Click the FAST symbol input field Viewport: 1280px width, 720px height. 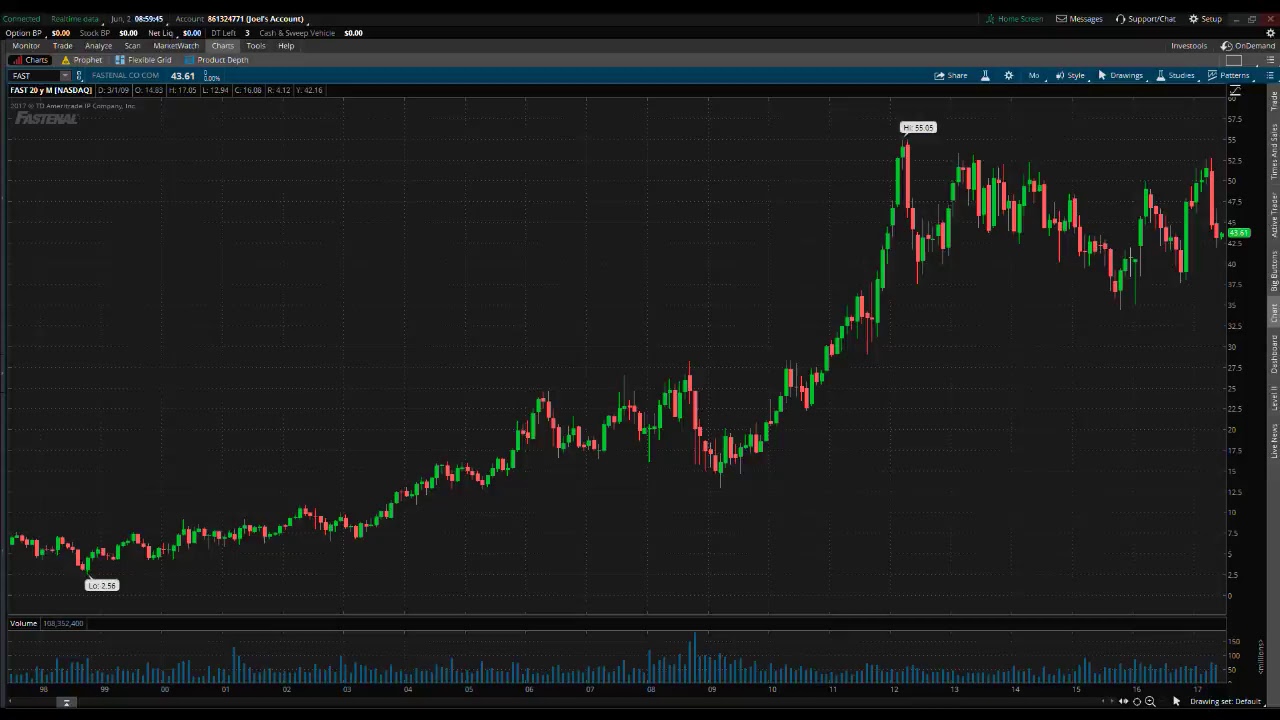35,76
